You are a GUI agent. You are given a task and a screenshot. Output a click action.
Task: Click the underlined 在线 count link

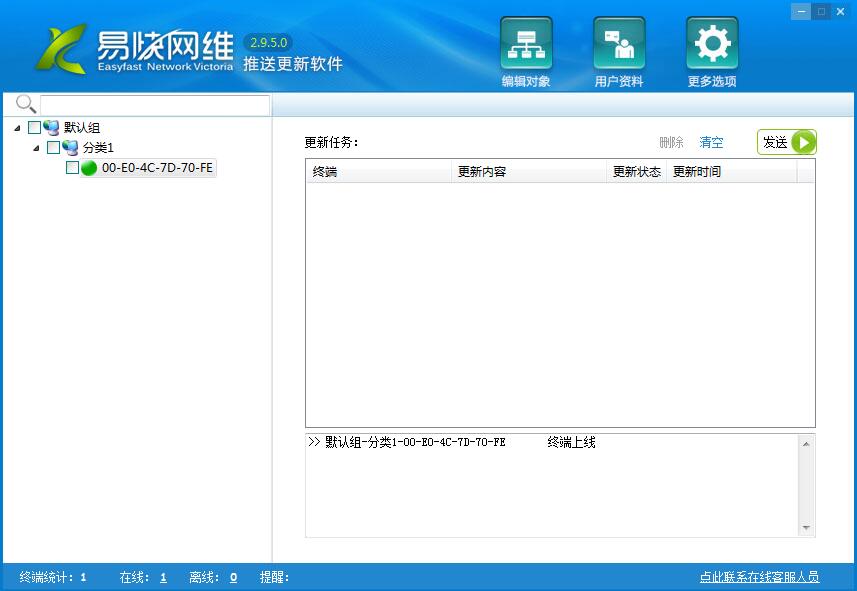162,577
